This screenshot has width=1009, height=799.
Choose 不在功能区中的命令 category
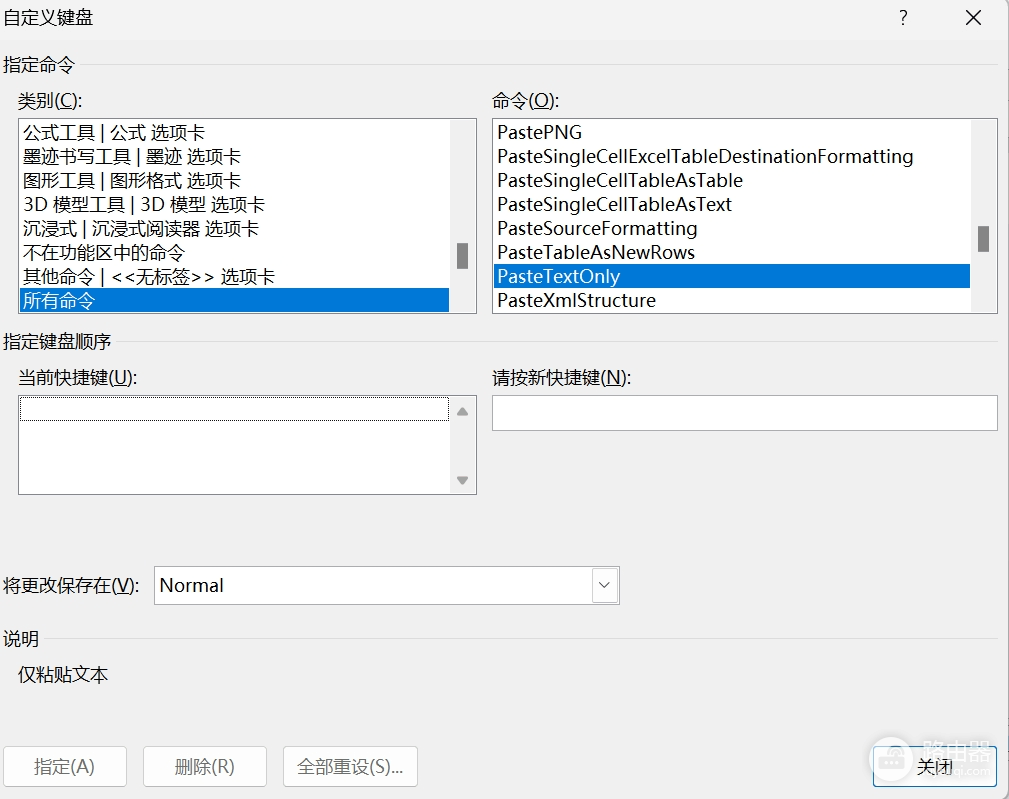point(234,252)
